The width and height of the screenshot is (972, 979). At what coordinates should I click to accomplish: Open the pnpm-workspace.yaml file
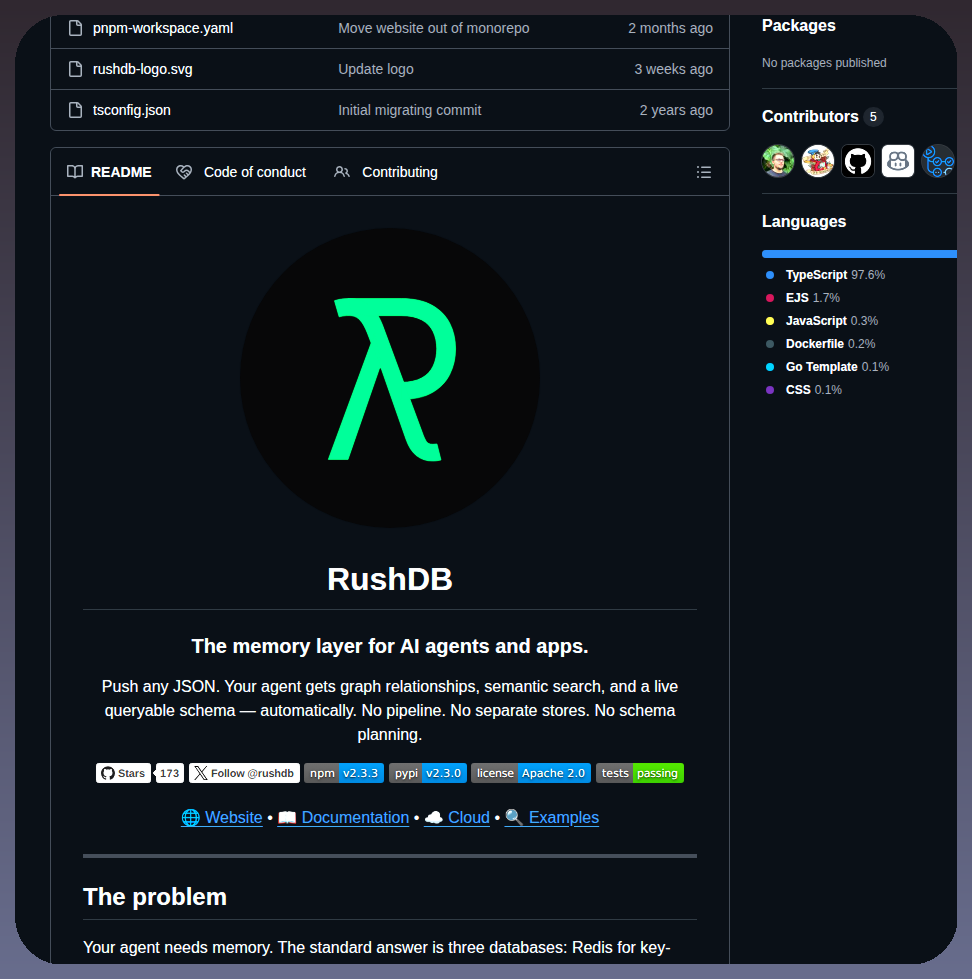163,28
